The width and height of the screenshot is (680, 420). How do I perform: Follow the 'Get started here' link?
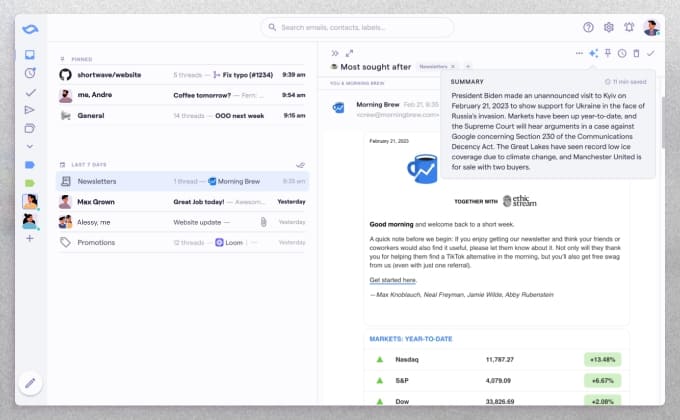coord(393,280)
